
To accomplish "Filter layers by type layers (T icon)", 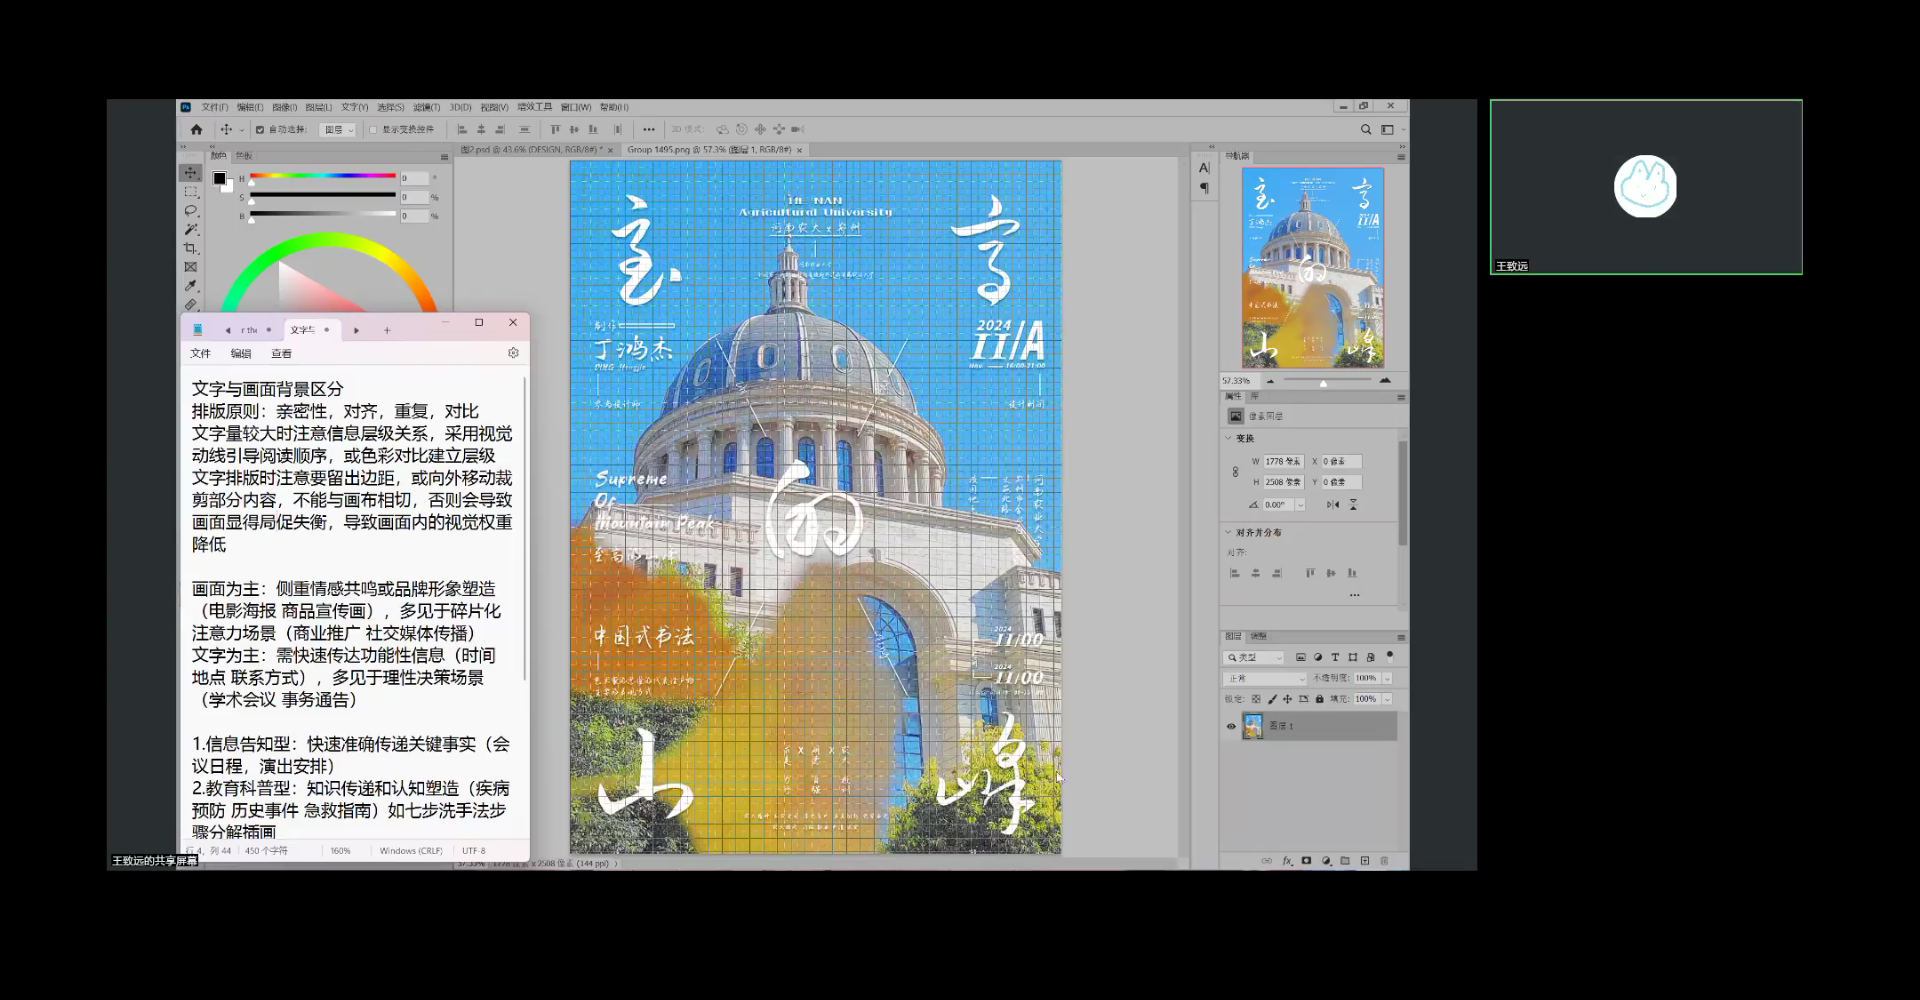I will pos(1335,657).
